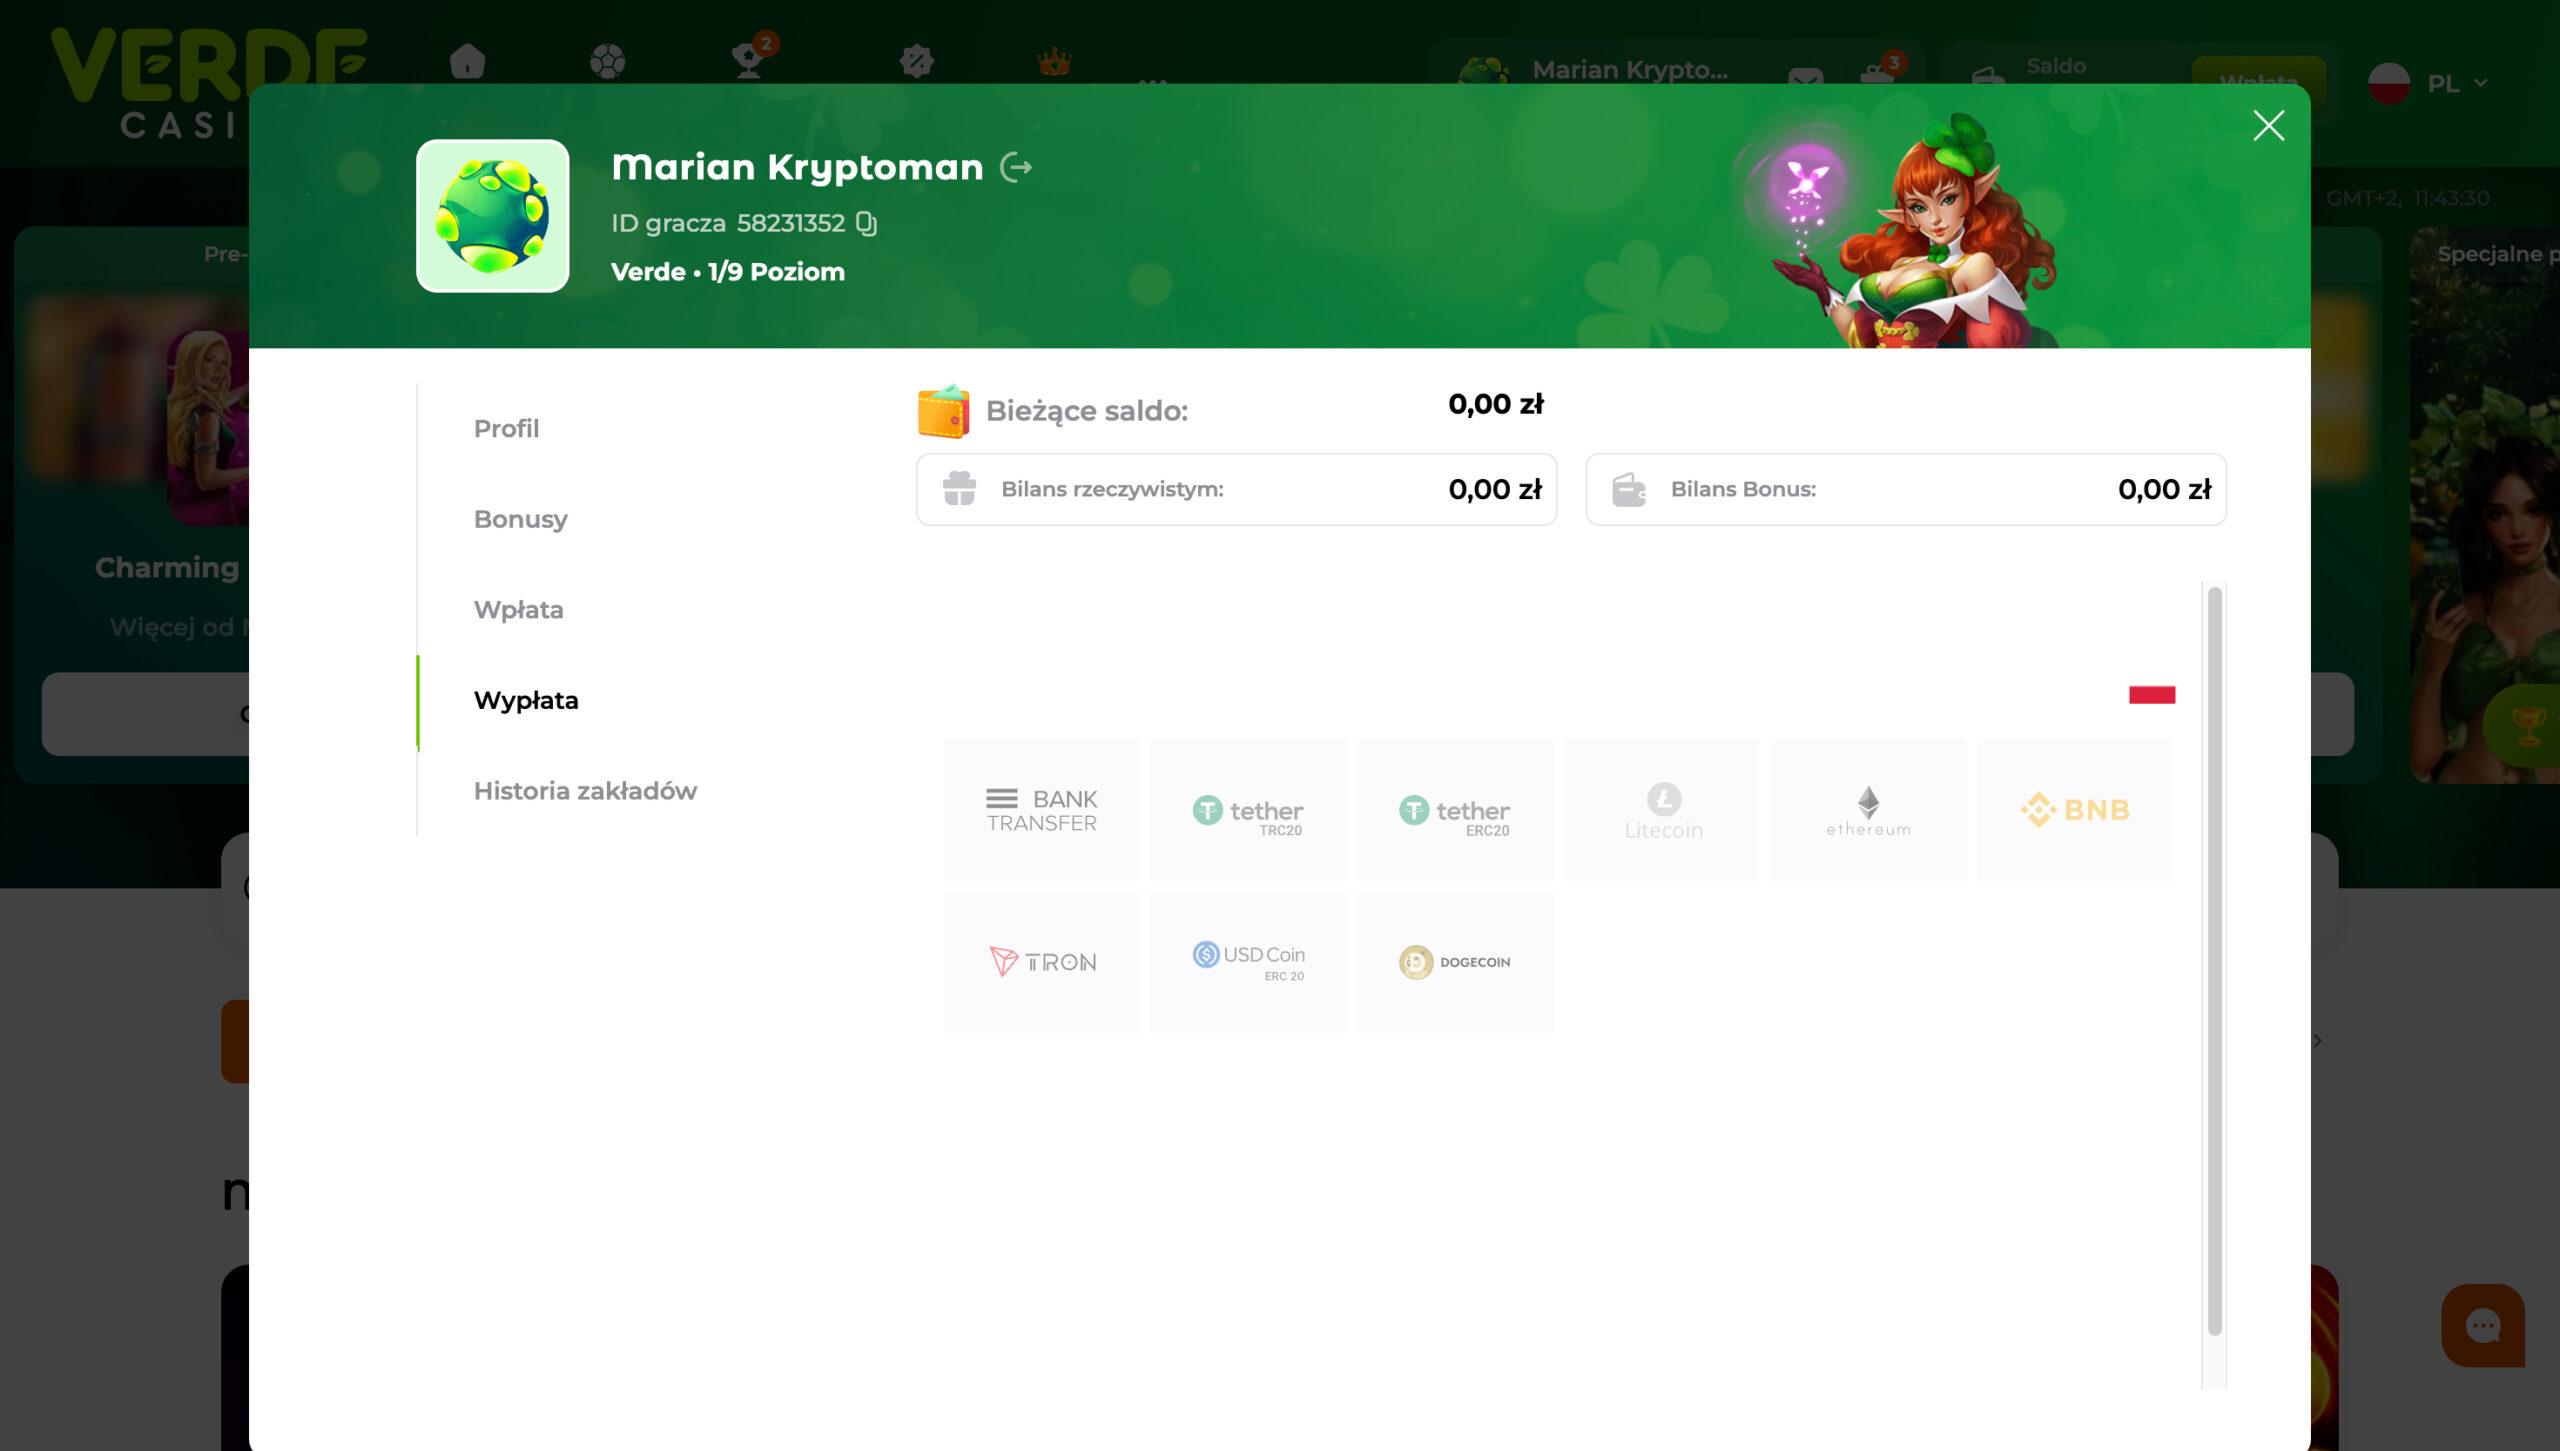This screenshot has height=1451, width=2560.
Task: Pick the TRON payout option
Action: pos(1042,962)
